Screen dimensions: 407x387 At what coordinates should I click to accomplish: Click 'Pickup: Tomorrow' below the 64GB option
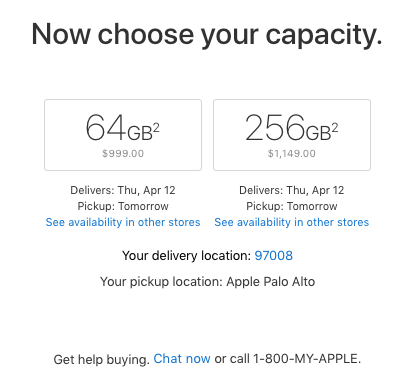(123, 206)
